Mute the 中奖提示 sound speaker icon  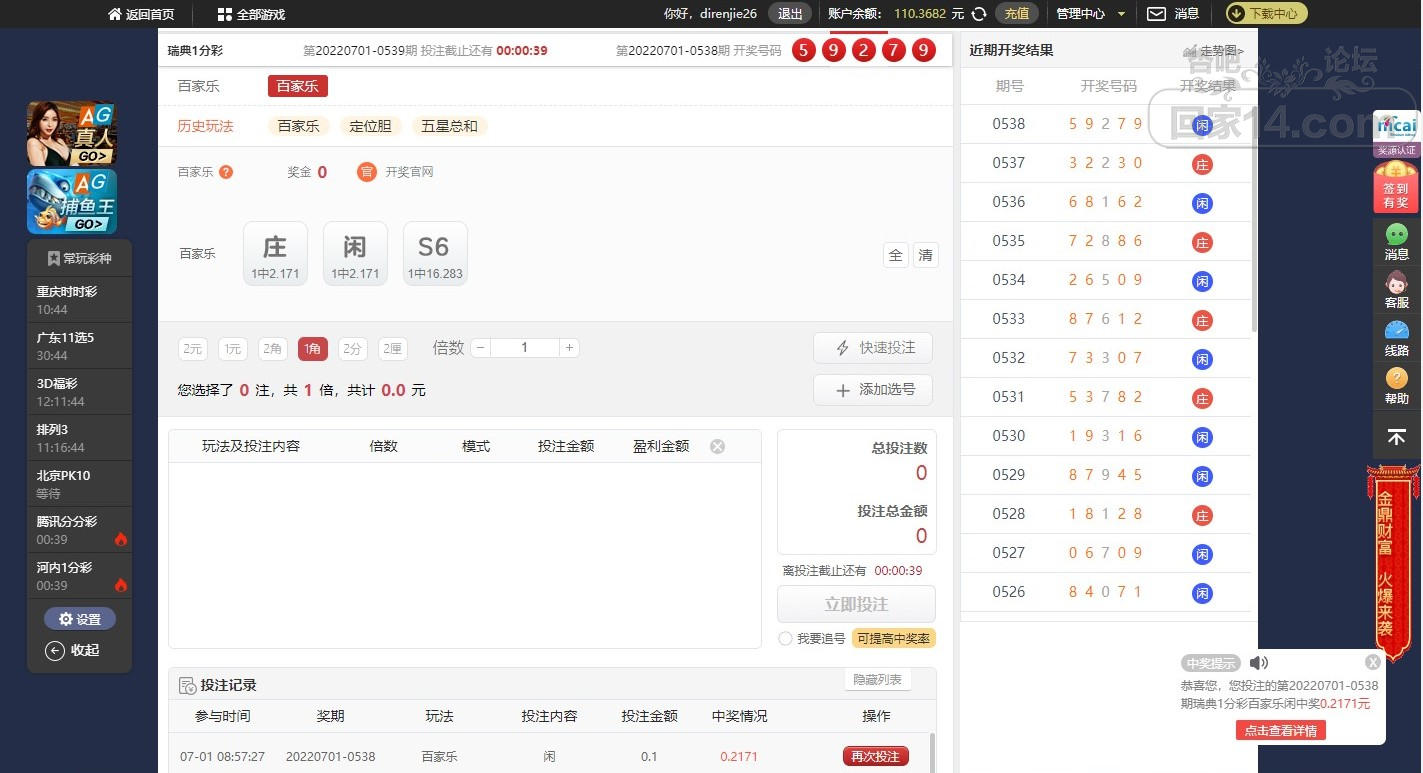[x=1259, y=663]
